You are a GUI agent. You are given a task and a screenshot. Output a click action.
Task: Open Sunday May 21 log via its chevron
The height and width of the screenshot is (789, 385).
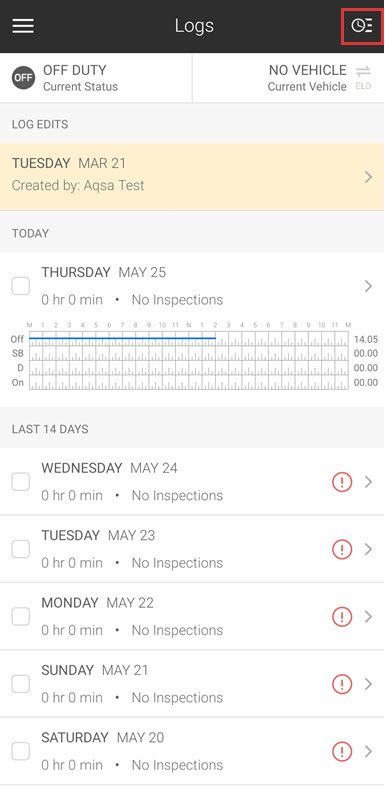click(368, 684)
